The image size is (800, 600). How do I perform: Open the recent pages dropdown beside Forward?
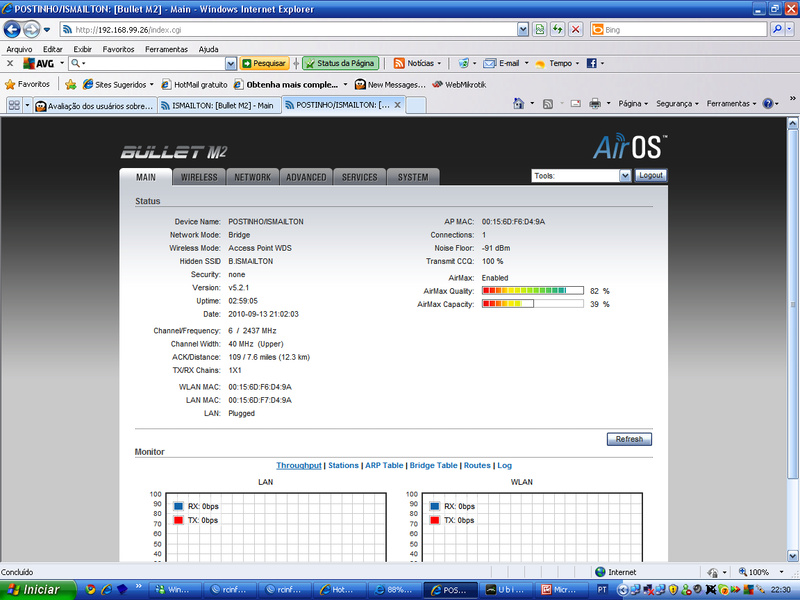pos(47,30)
